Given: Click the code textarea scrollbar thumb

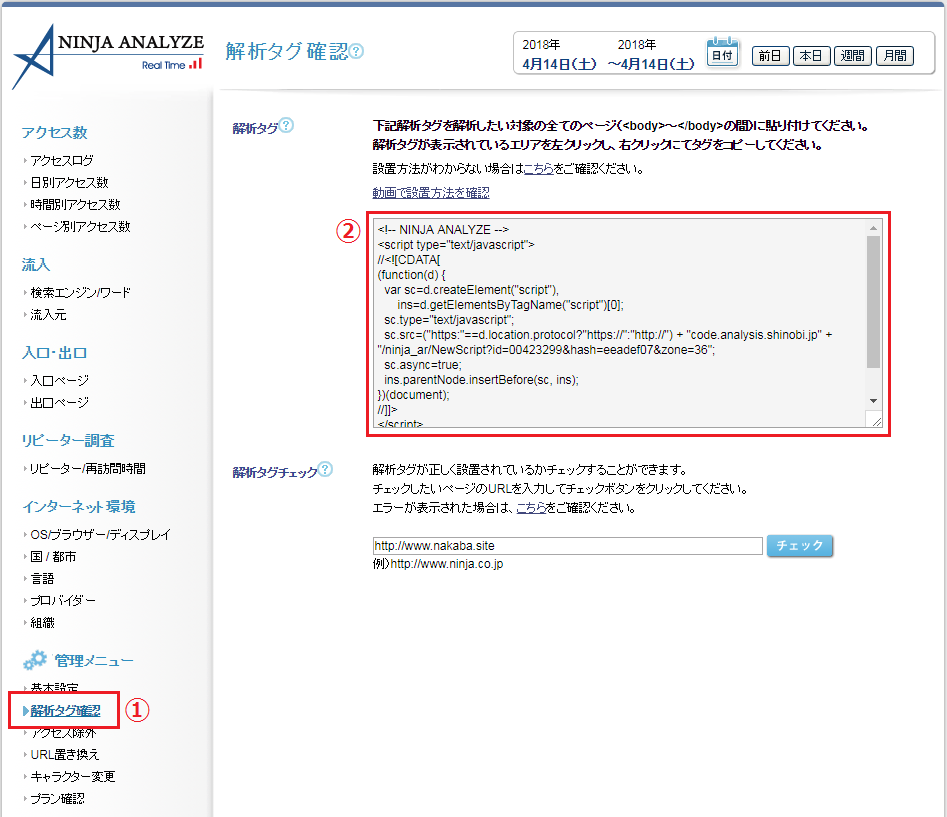Looking at the screenshot, I should pos(873,302).
